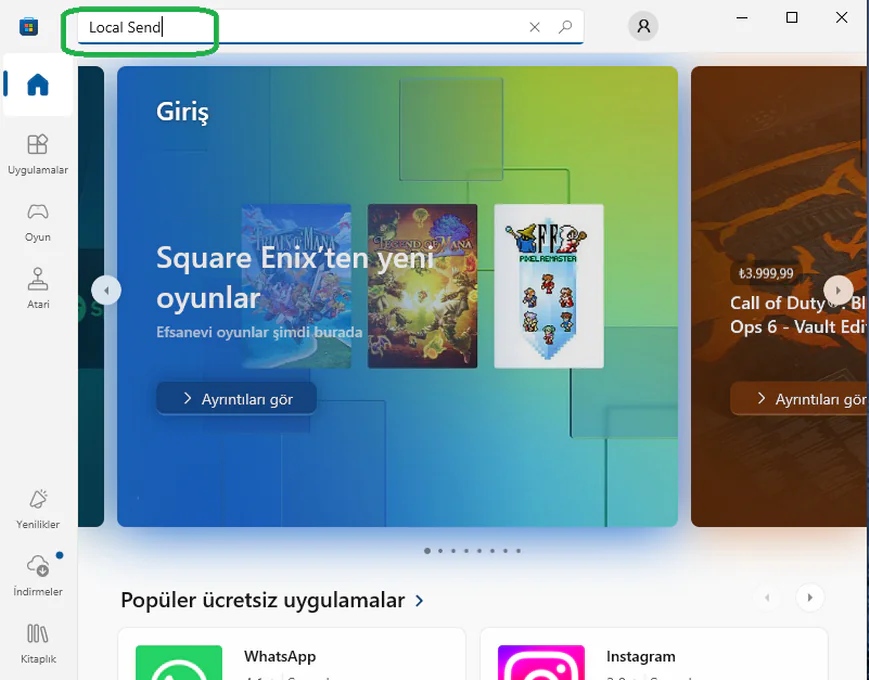Show previous popular free apps
The height and width of the screenshot is (680, 869).
[768, 597]
